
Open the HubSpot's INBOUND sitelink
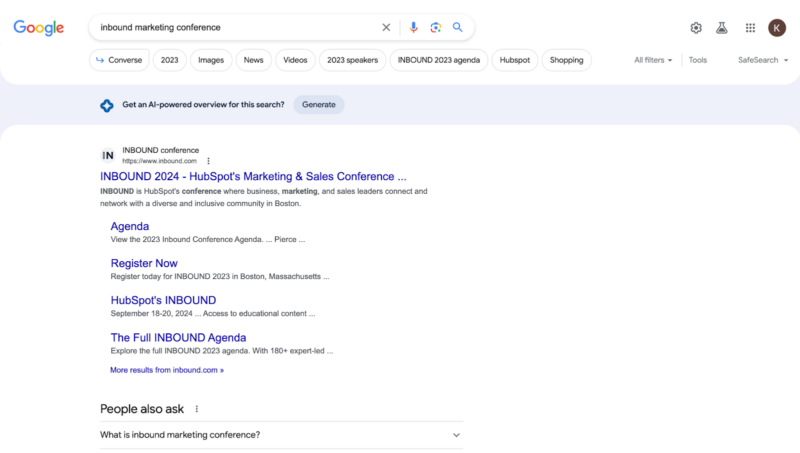click(163, 300)
